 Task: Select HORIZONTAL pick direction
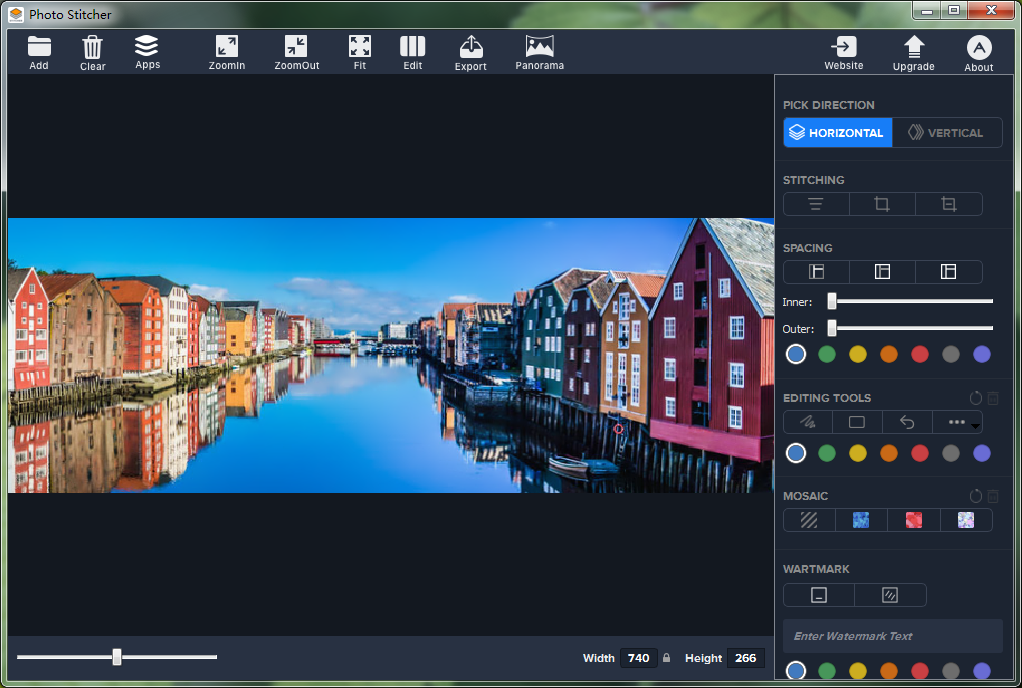coord(837,133)
